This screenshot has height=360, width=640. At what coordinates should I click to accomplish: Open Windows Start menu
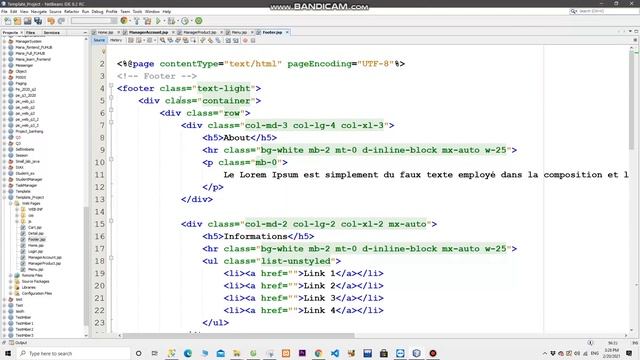(8, 353)
